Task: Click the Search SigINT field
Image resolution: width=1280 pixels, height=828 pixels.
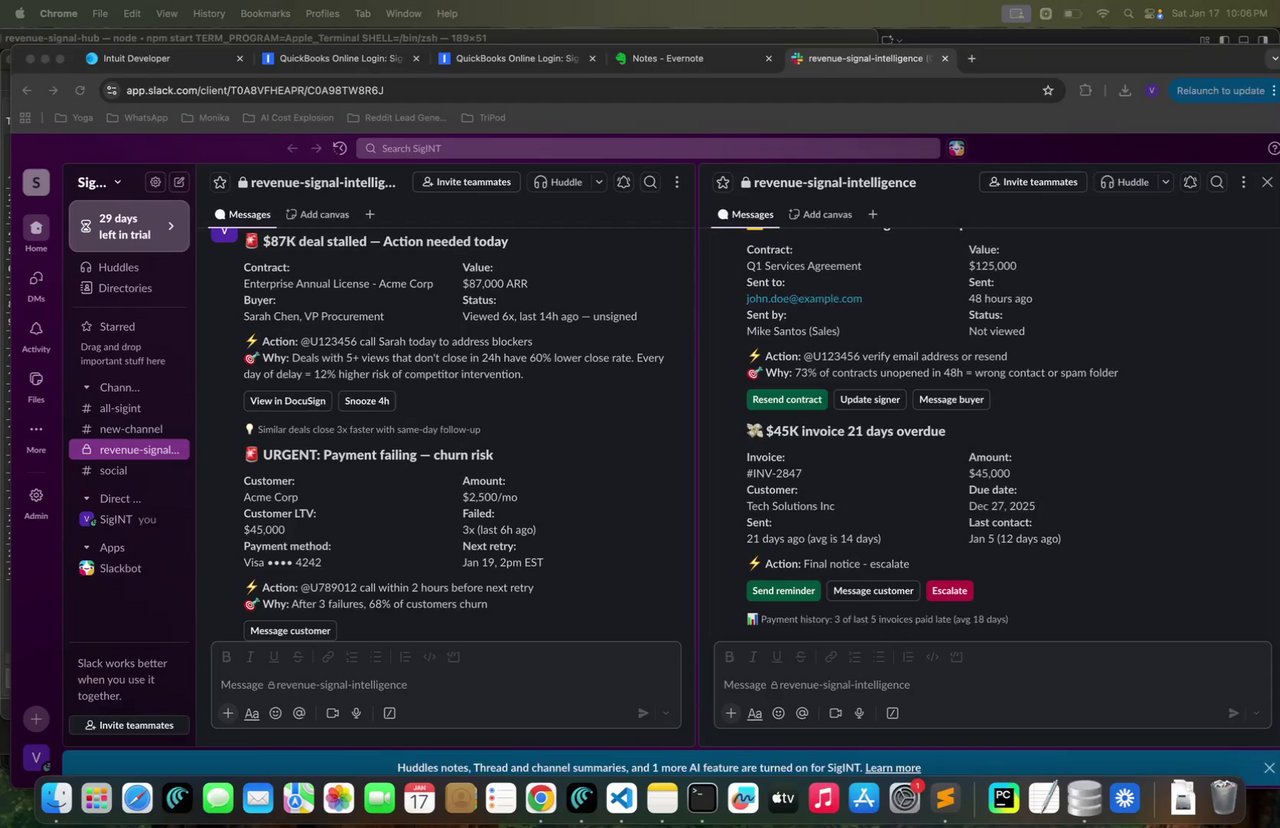Action: coord(647,148)
